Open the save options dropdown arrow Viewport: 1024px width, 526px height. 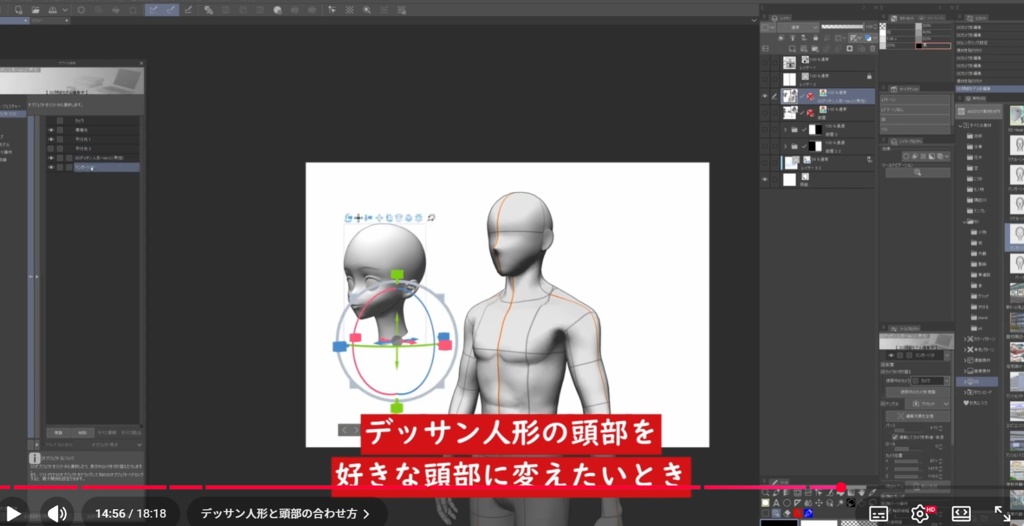(x=65, y=10)
